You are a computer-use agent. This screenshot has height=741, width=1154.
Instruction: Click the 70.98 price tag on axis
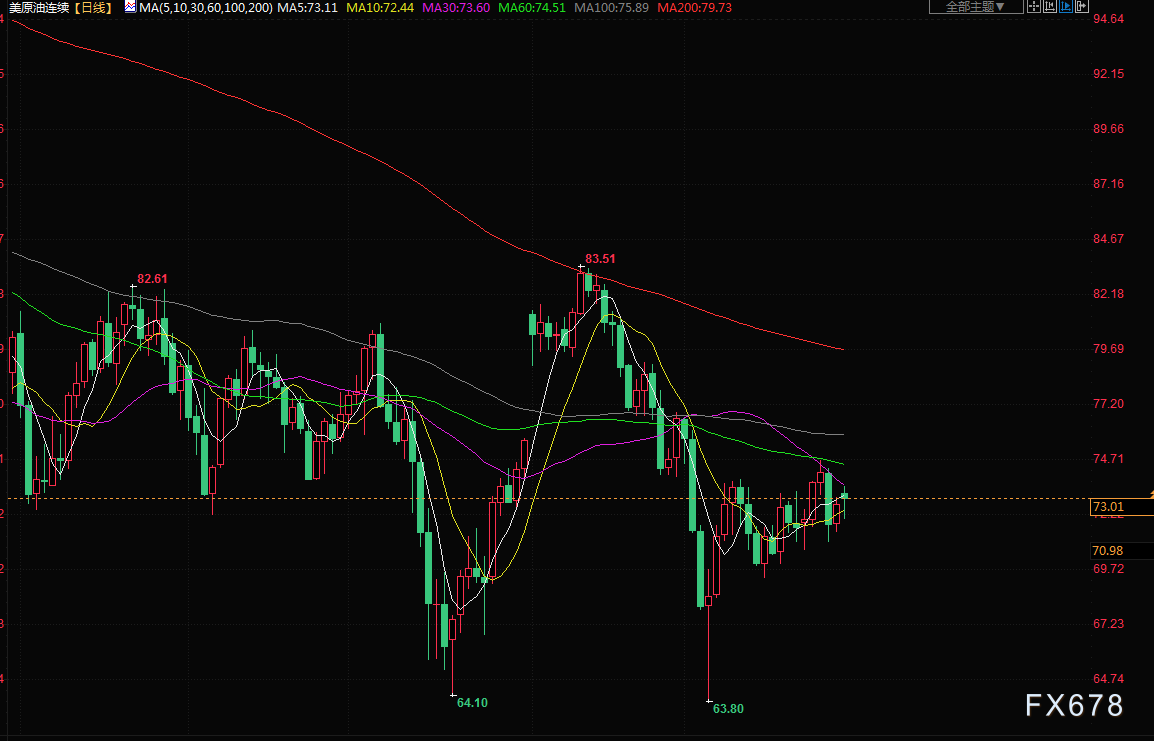click(x=1108, y=550)
